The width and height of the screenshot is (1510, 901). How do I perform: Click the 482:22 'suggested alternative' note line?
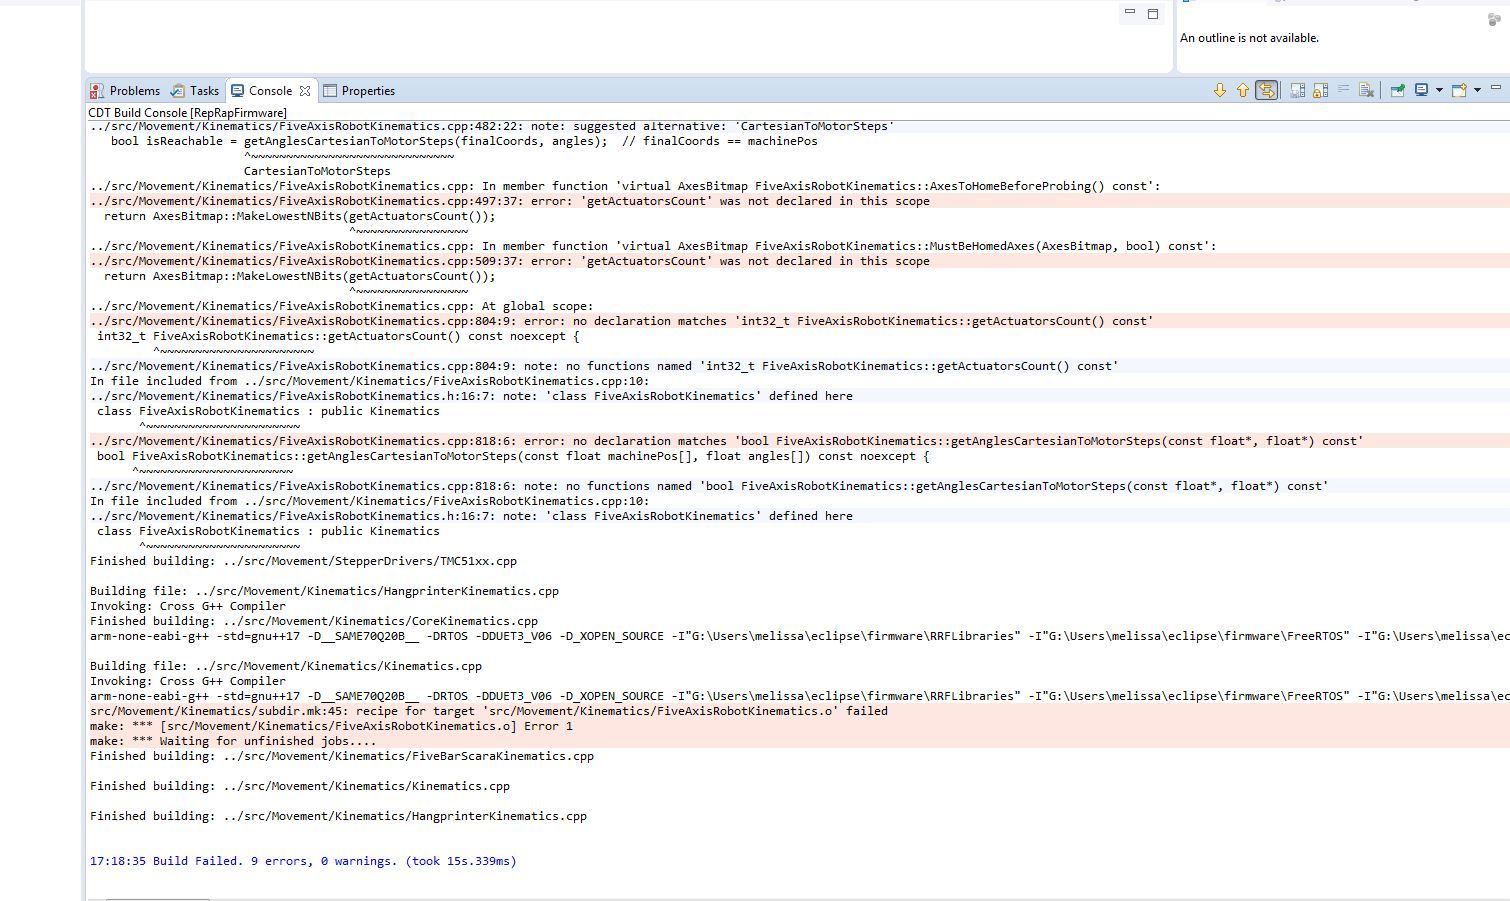492,127
